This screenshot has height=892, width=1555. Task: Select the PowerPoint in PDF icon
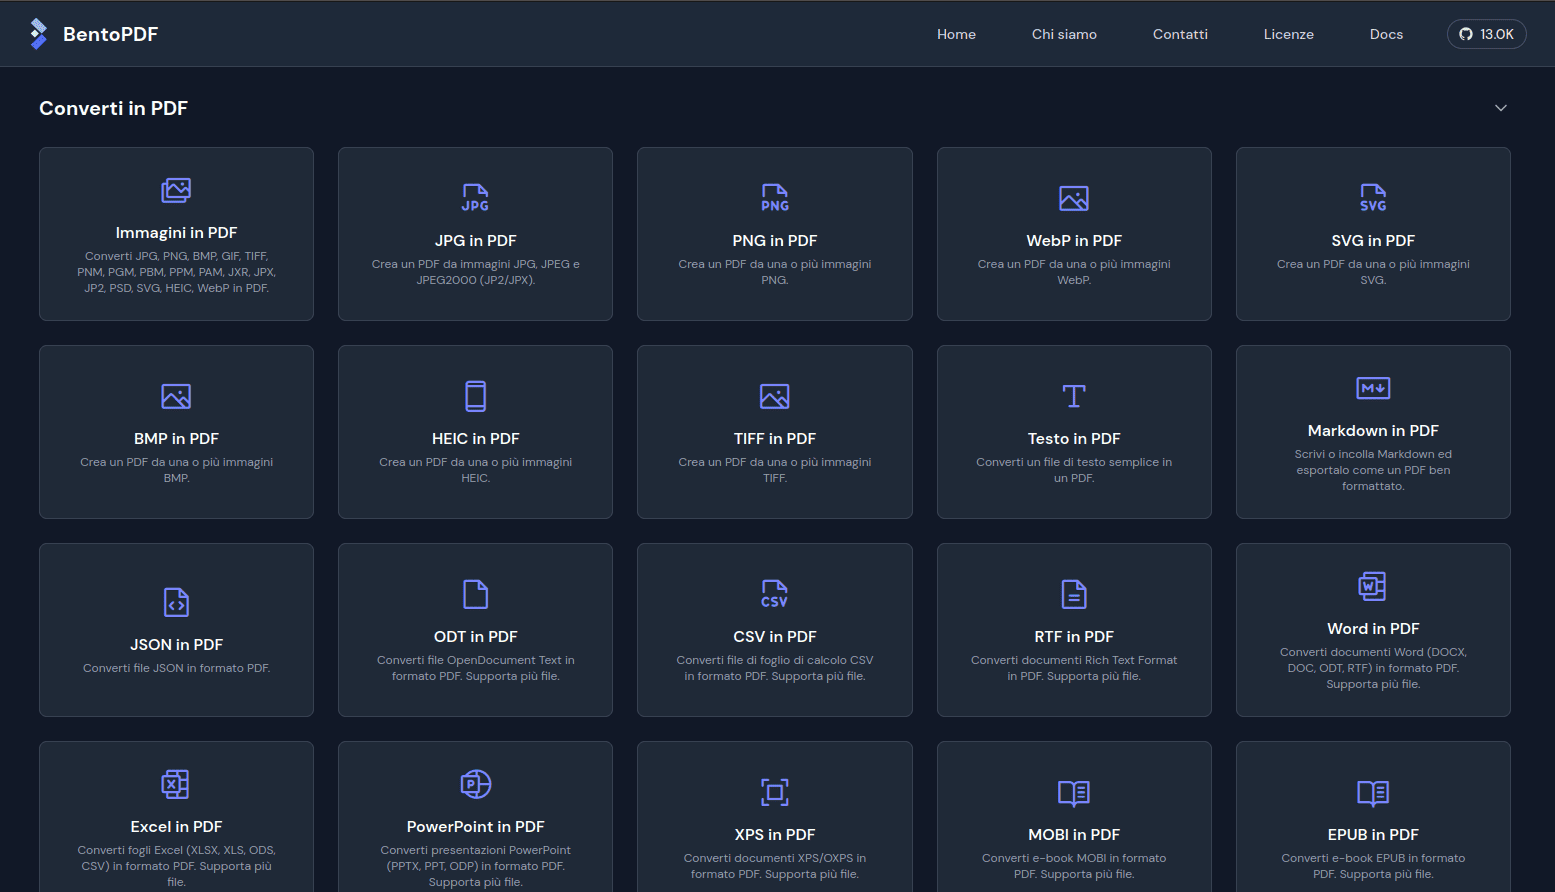(475, 784)
